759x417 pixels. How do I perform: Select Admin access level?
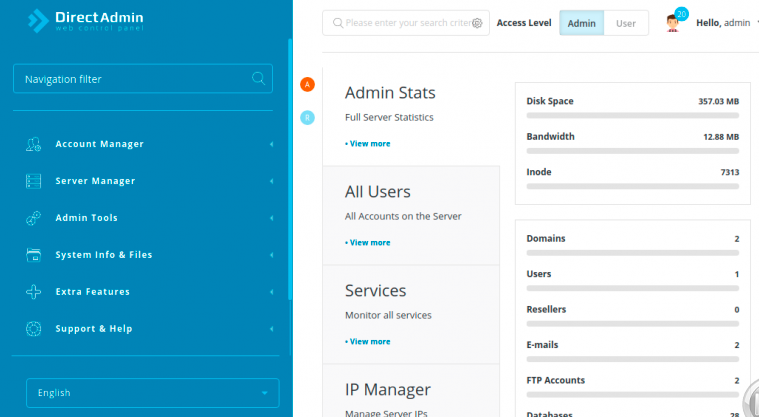pos(581,23)
